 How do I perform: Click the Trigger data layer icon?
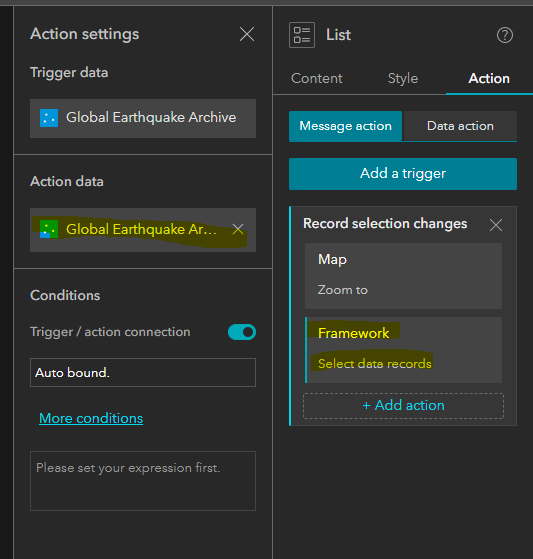pyautogui.click(x=49, y=118)
